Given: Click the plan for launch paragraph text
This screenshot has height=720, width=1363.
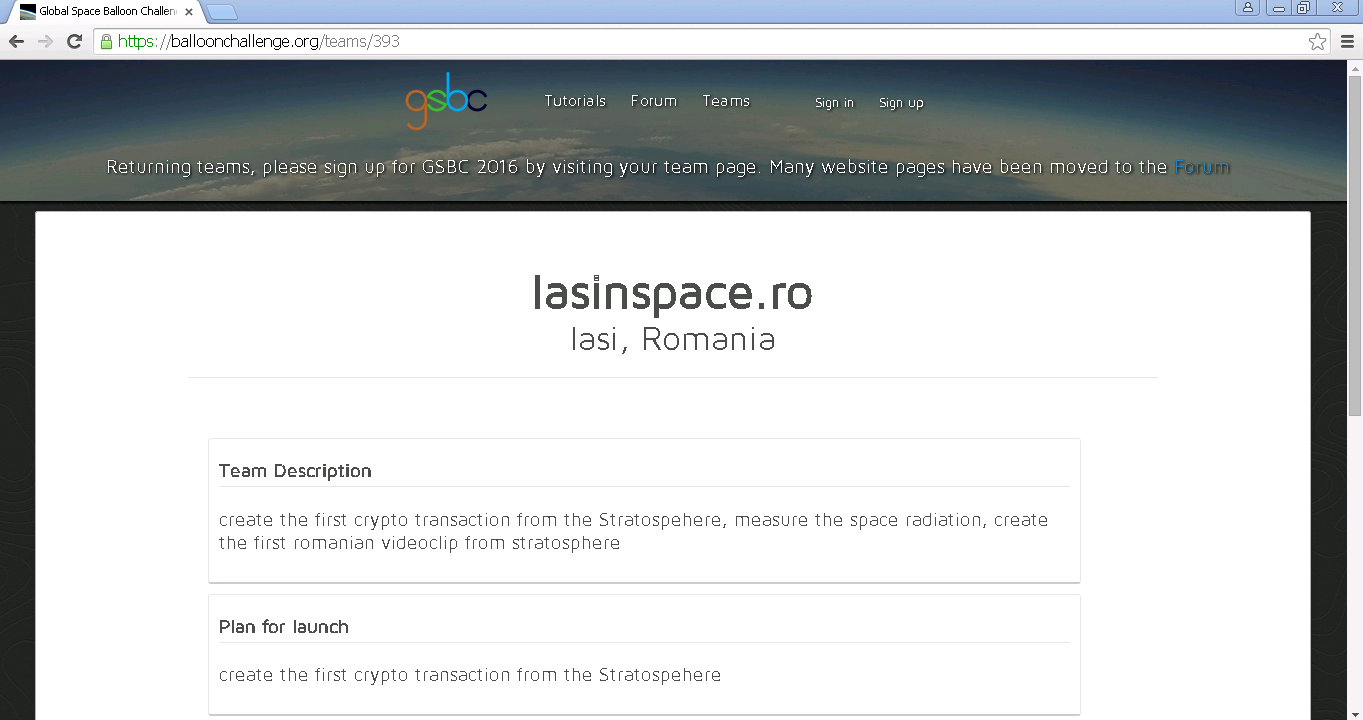Looking at the screenshot, I should click(x=470, y=675).
